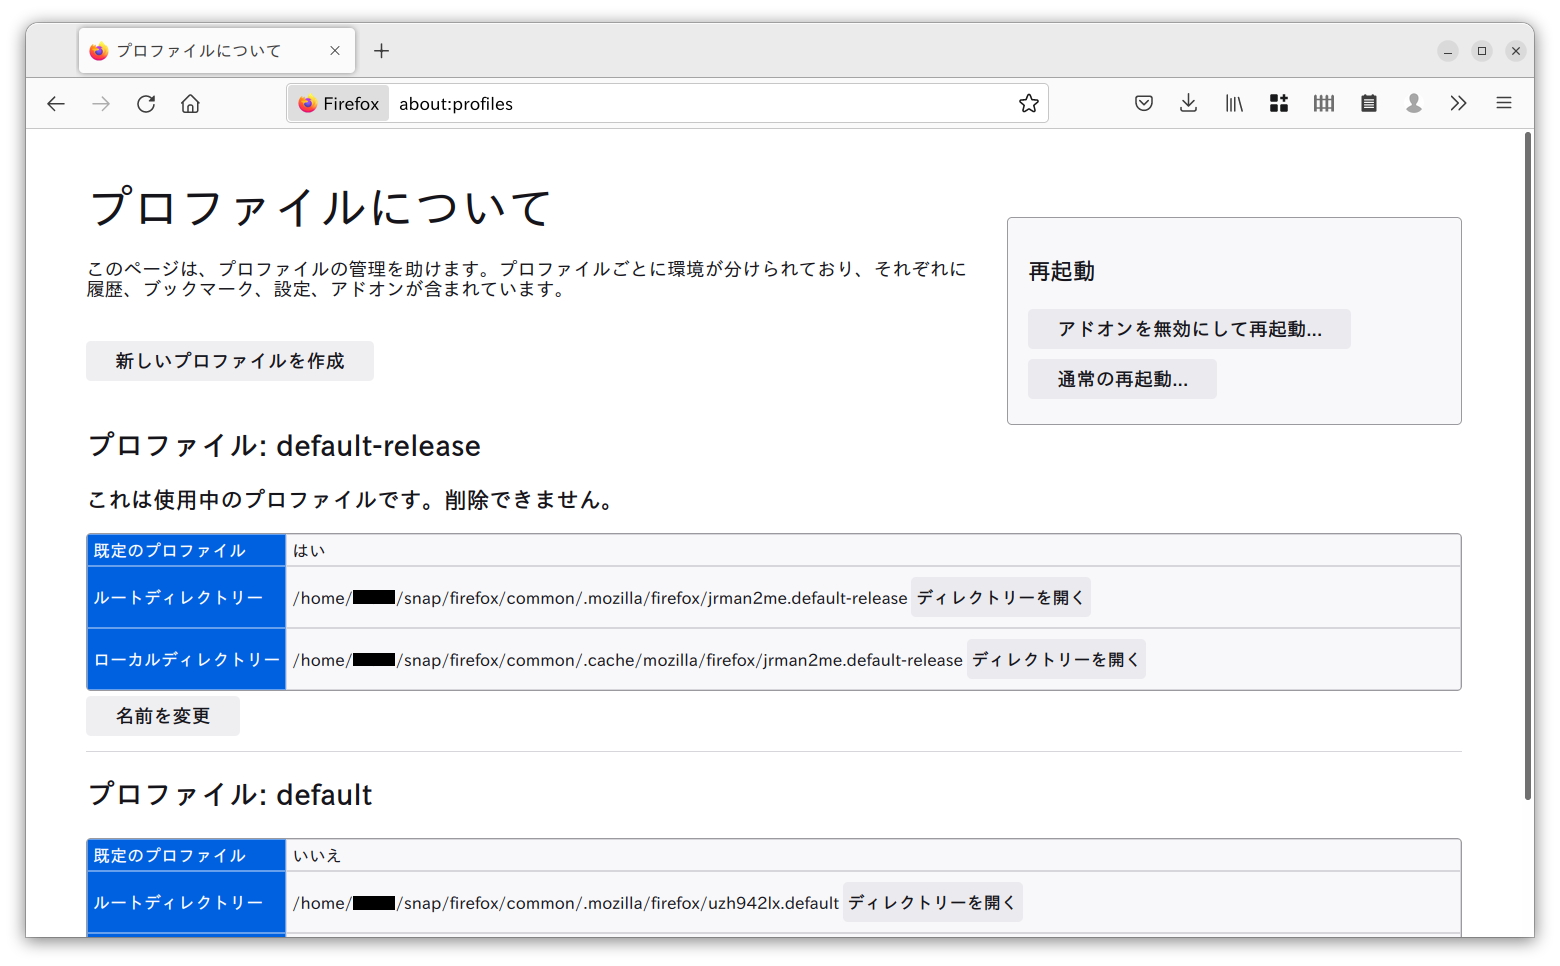Reload the current page
1560x966 pixels.
tap(145, 103)
